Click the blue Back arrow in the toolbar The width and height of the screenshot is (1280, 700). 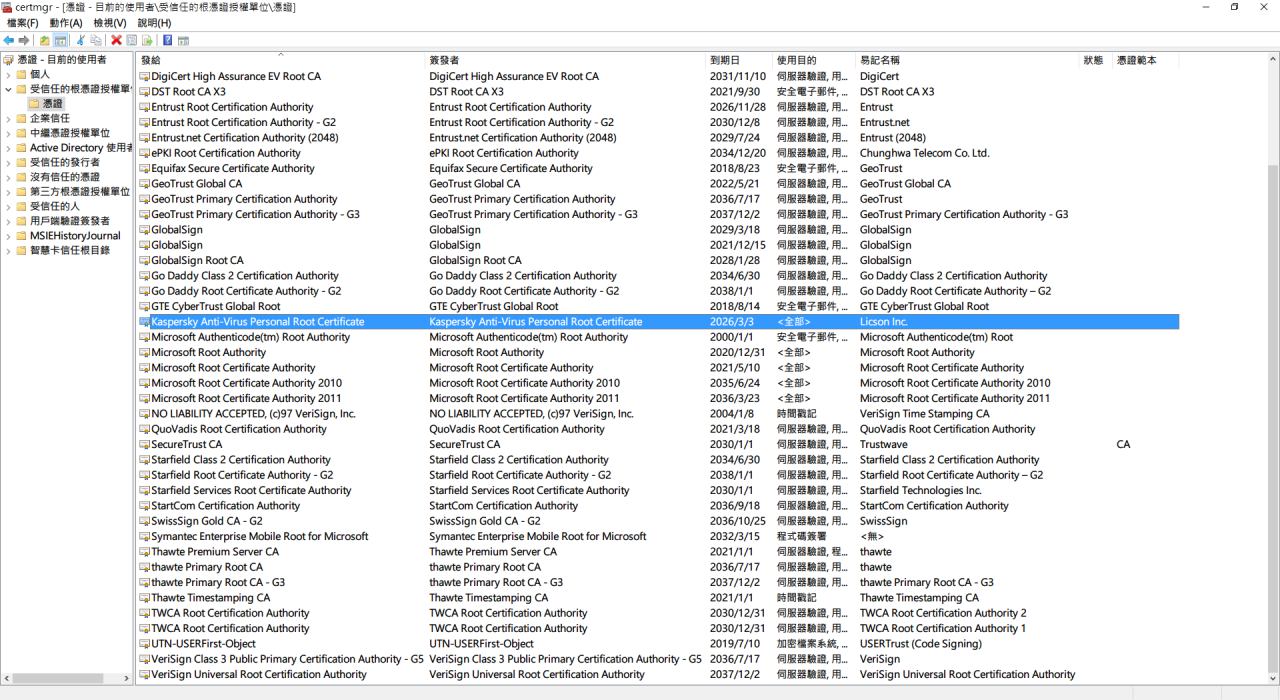click(x=9, y=40)
